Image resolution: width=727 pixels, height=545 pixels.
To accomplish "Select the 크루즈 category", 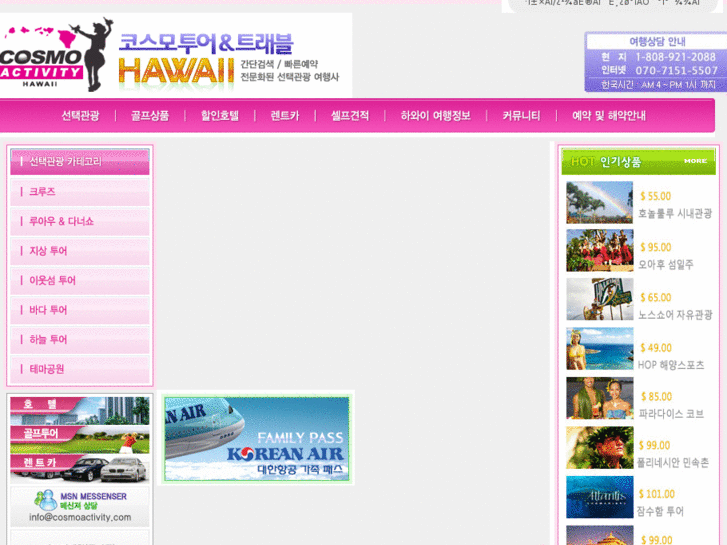I will point(80,192).
